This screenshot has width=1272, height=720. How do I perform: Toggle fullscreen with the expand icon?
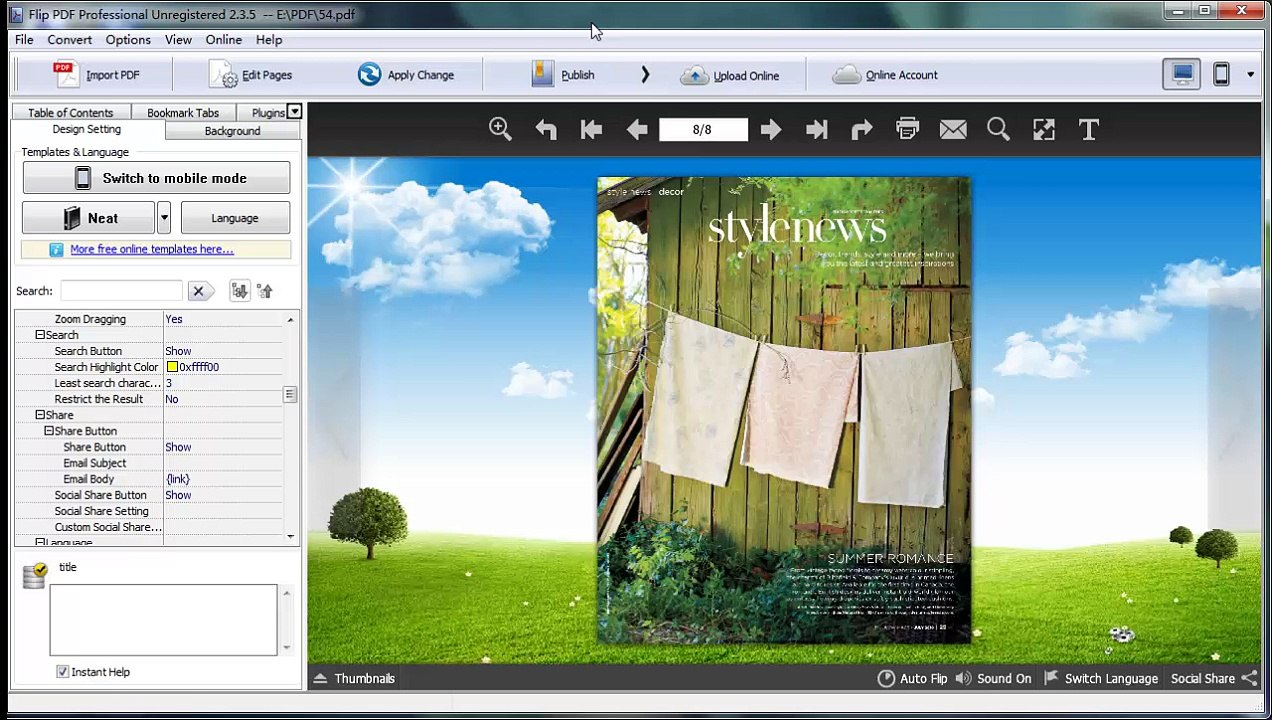[x=1044, y=129]
